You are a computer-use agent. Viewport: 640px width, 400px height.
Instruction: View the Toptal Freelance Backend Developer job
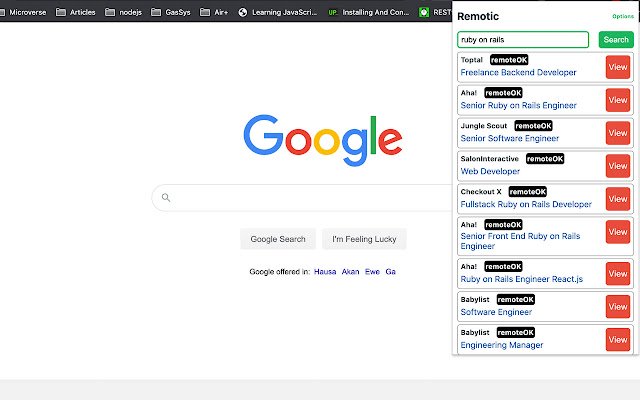618,67
